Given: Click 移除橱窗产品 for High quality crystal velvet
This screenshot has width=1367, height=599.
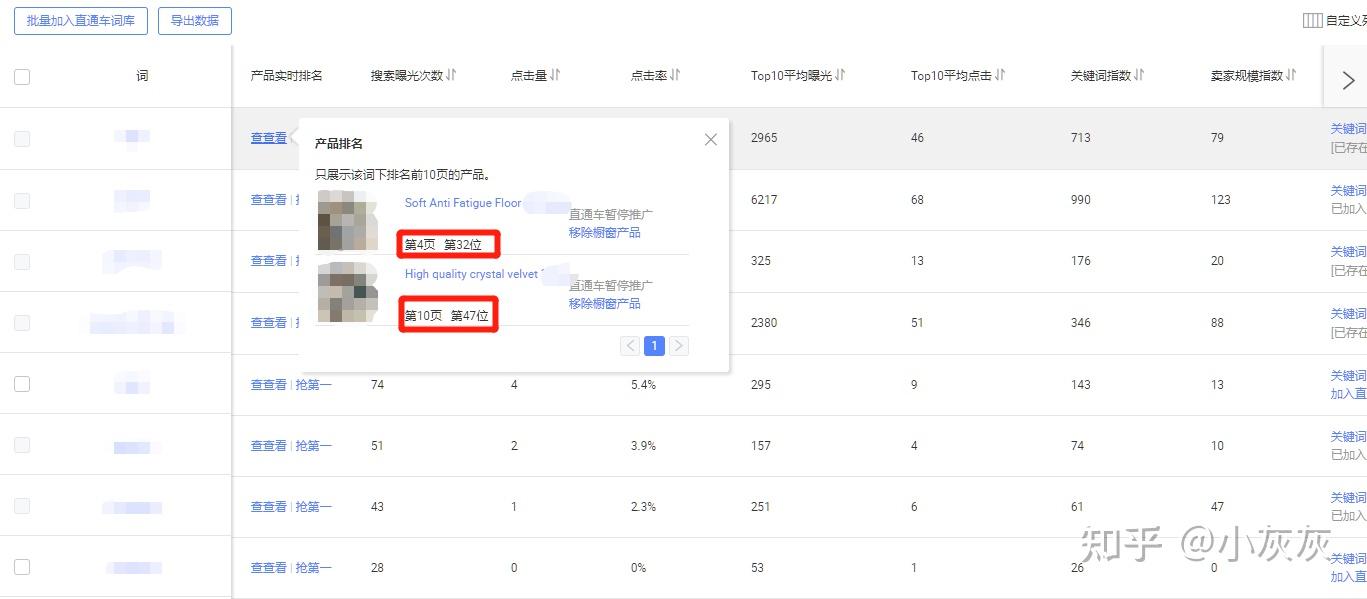Looking at the screenshot, I should 605,304.
